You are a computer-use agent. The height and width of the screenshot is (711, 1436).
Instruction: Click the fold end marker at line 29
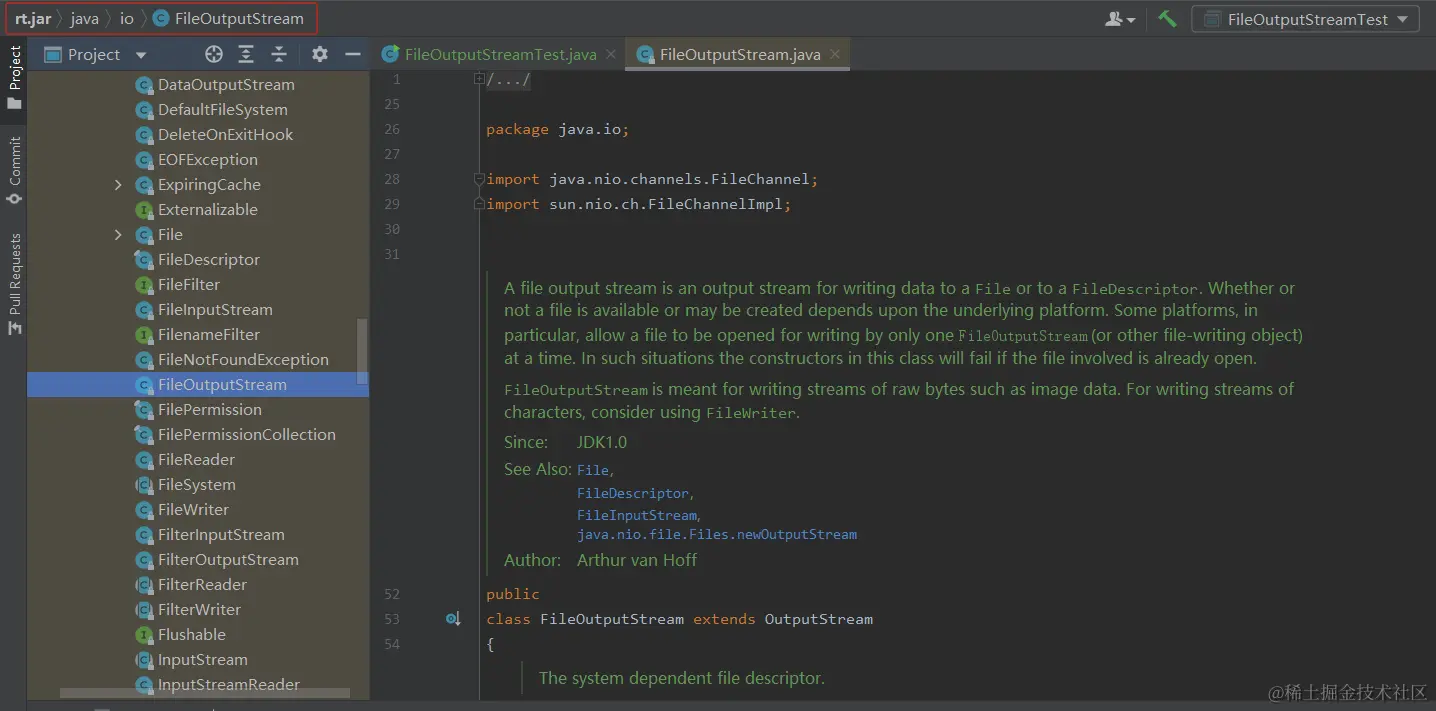point(479,204)
